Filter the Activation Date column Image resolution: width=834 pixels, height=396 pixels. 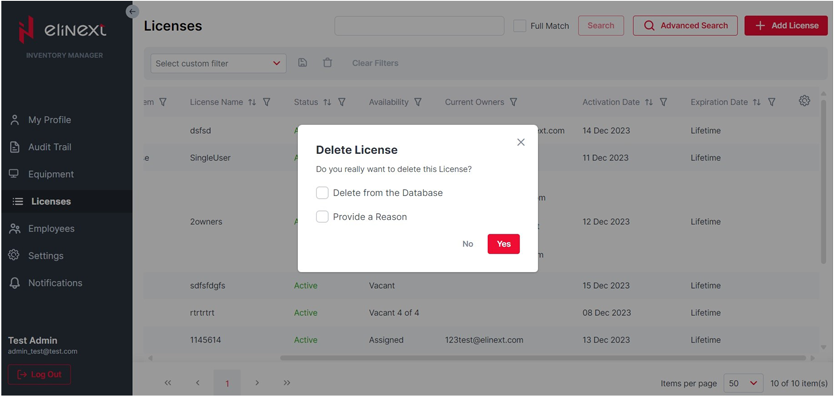pyautogui.click(x=664, y=102)
